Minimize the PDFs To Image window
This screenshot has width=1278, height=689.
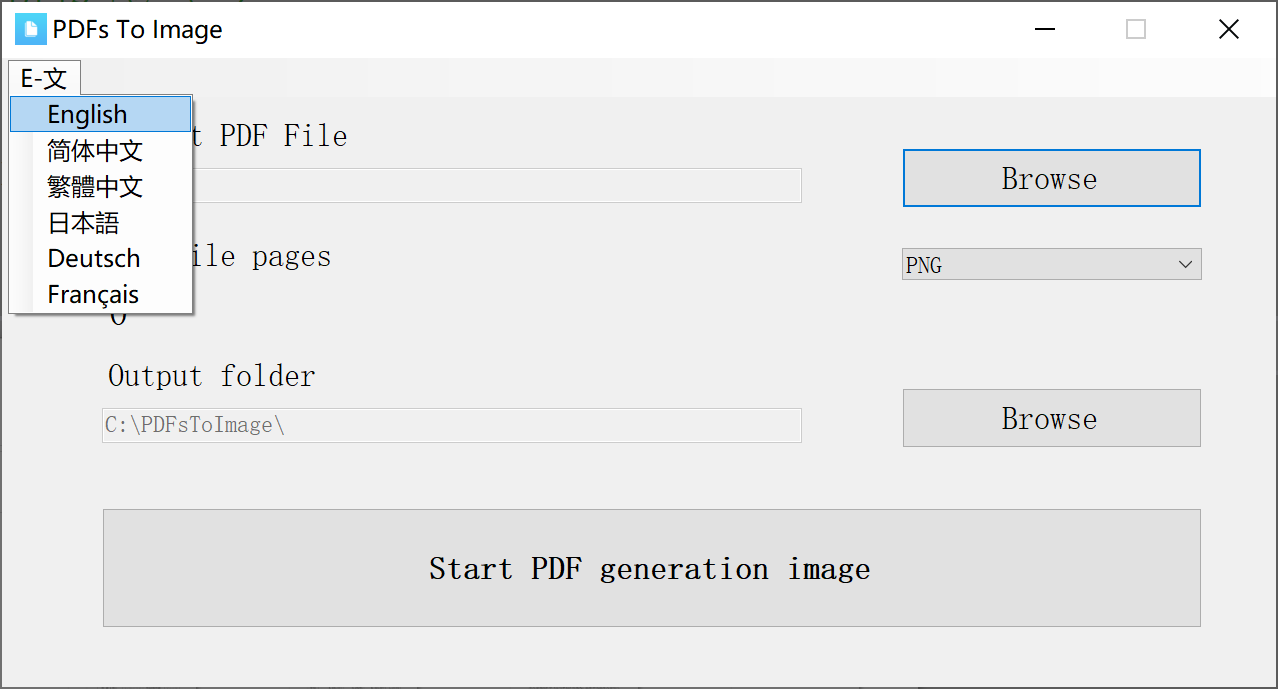(x=1045, y=30)
